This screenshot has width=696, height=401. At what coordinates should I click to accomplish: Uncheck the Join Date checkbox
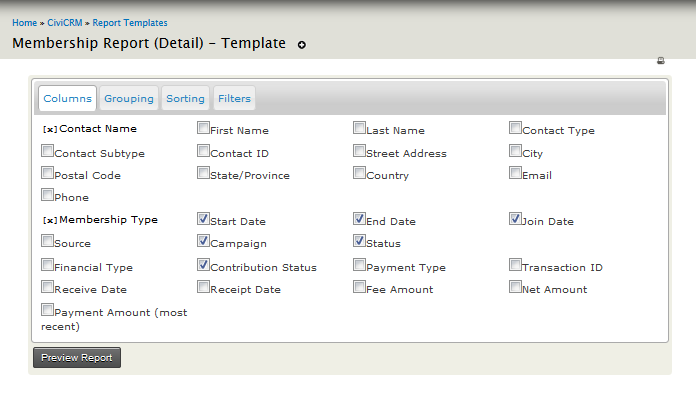[515, 219]
